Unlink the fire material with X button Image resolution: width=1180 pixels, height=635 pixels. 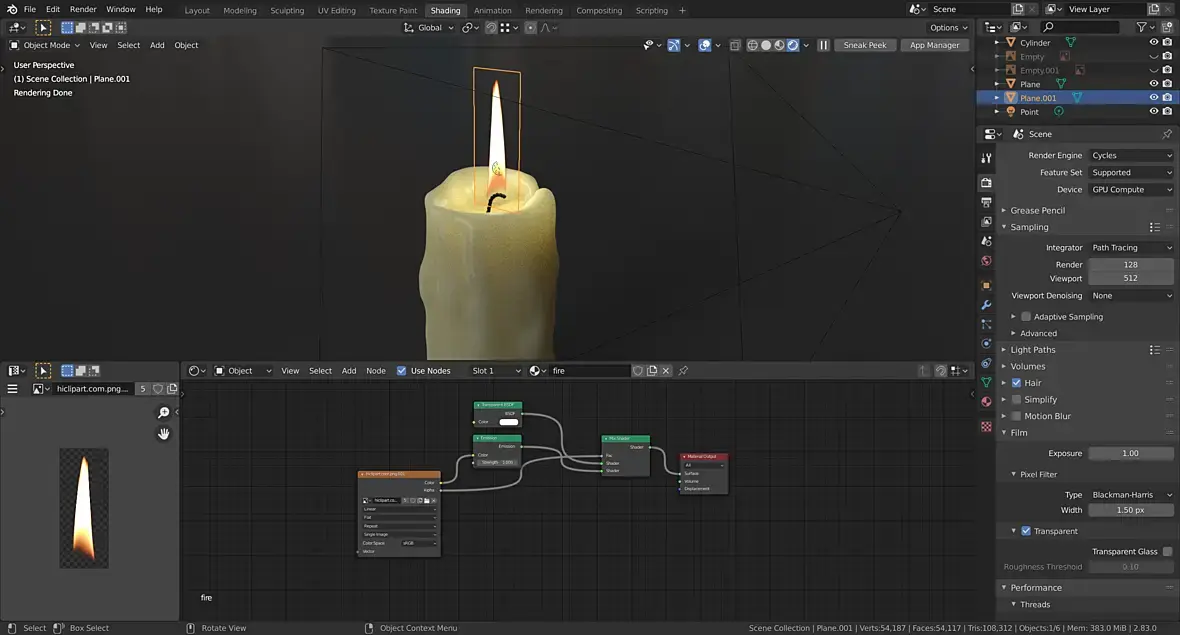[667, 371]
